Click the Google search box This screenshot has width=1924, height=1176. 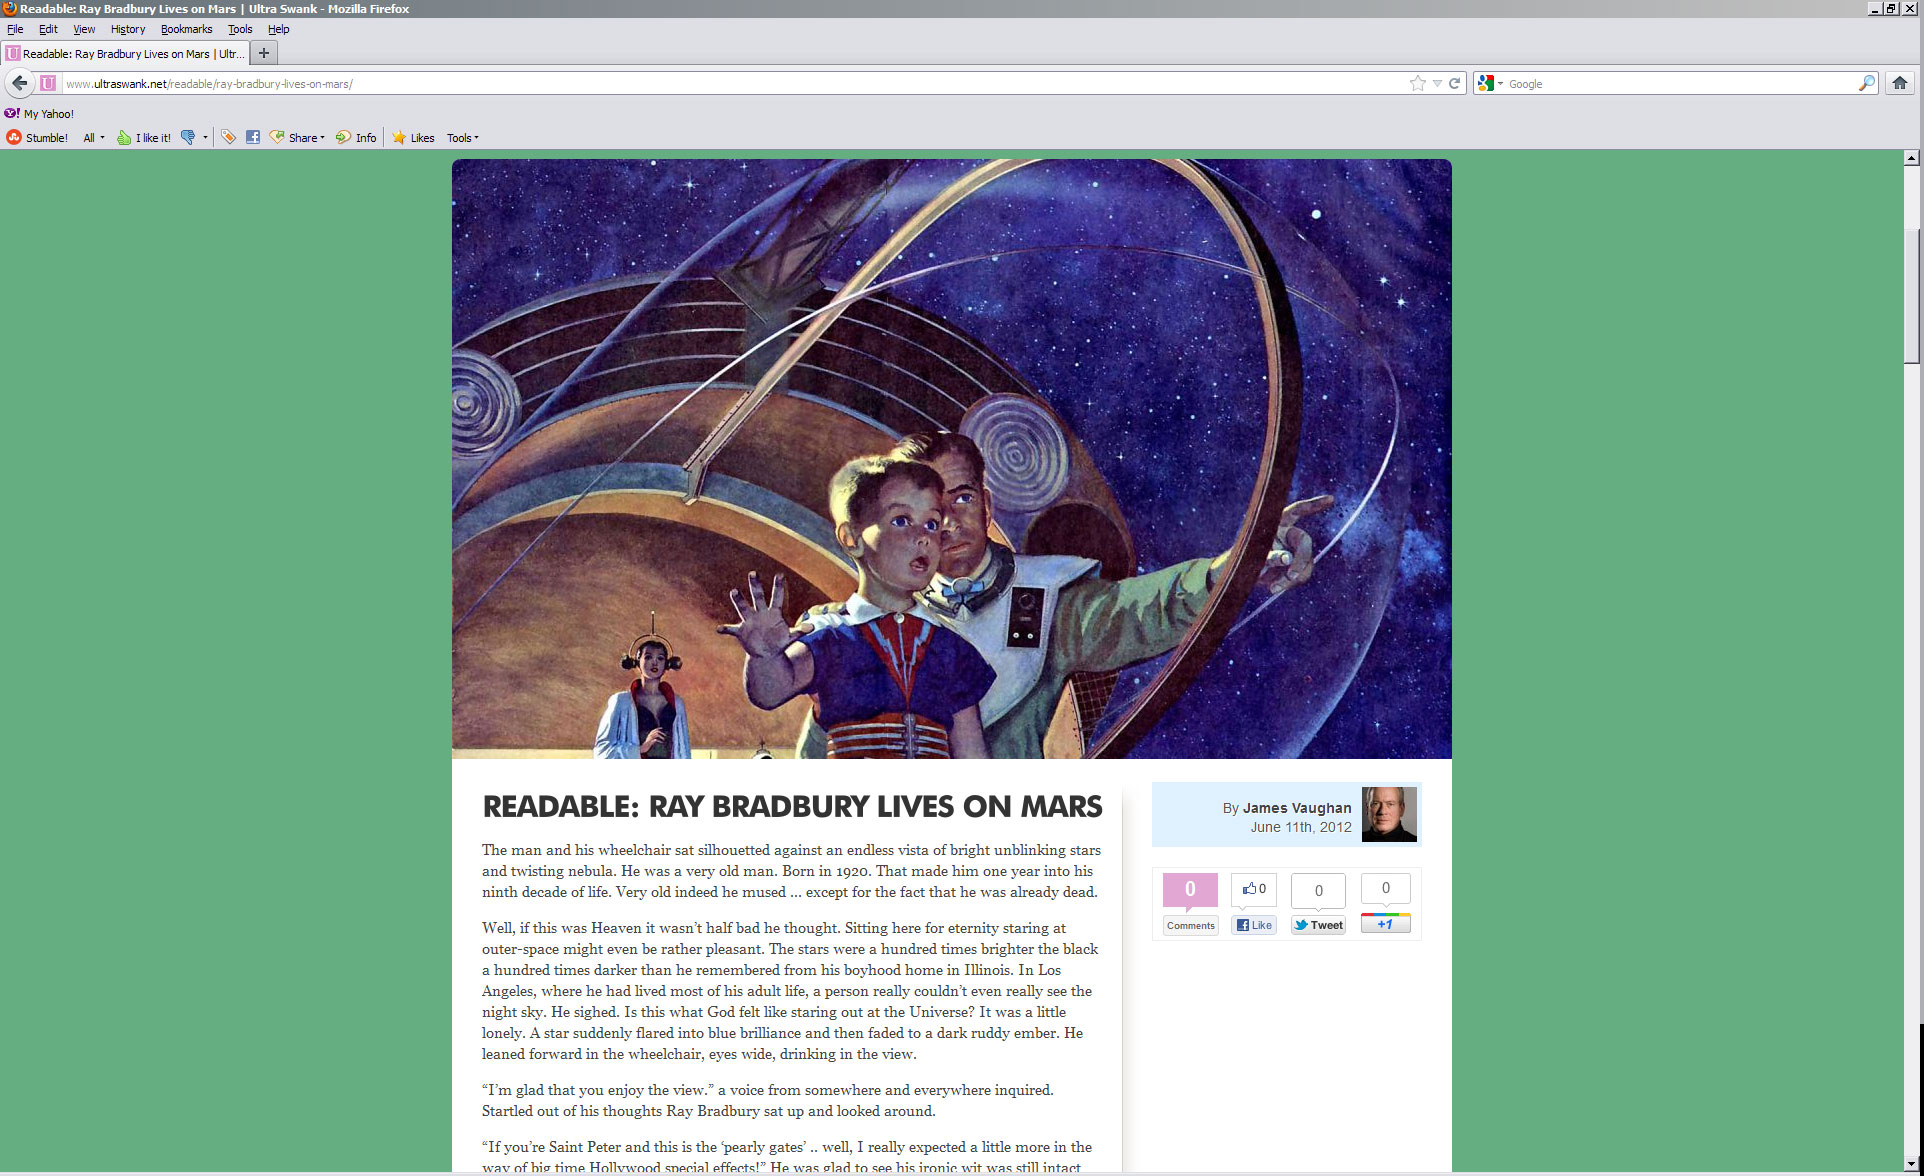1681,84
